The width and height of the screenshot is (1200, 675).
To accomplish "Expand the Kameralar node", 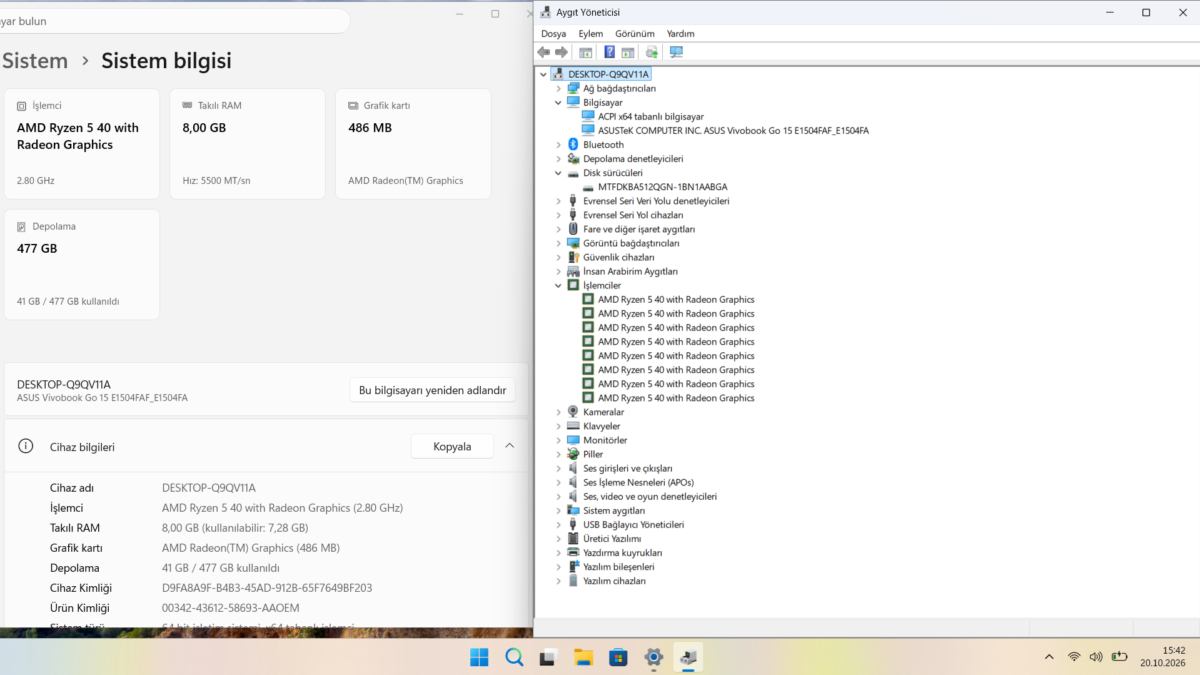I will coord(559,412).
